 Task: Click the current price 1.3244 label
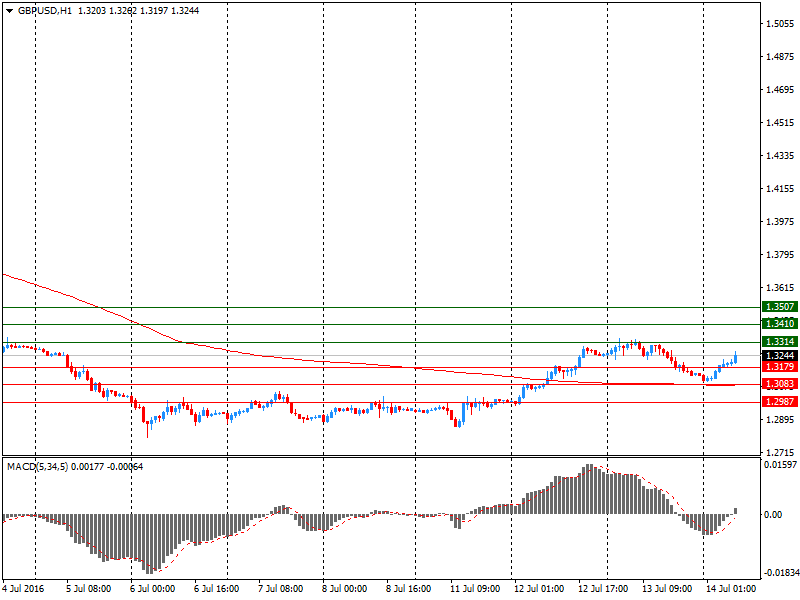click(x=780, y=356)
